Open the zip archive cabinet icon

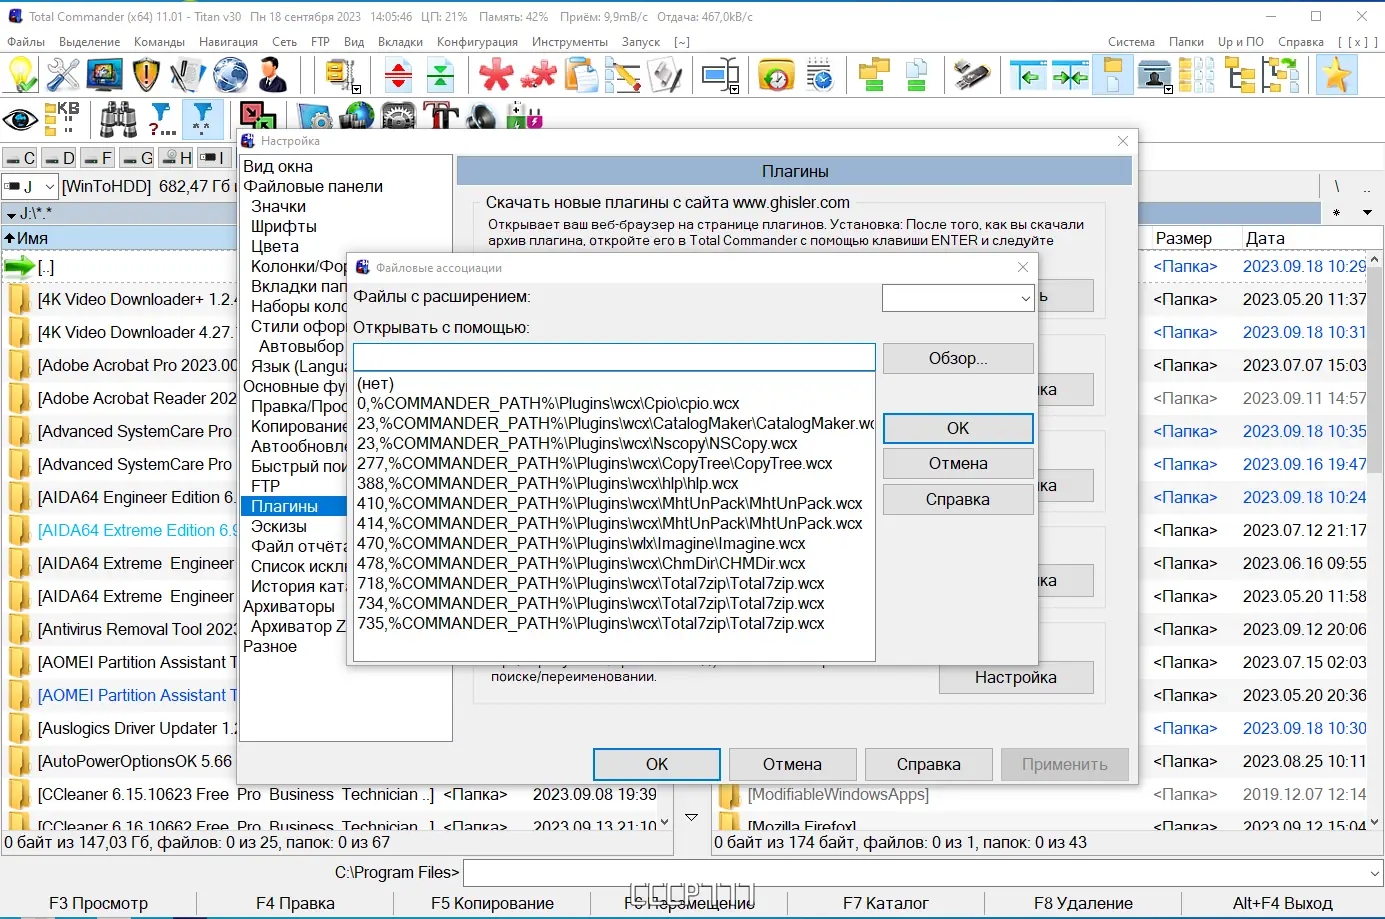pyautogui.click(x=341, y=75)
